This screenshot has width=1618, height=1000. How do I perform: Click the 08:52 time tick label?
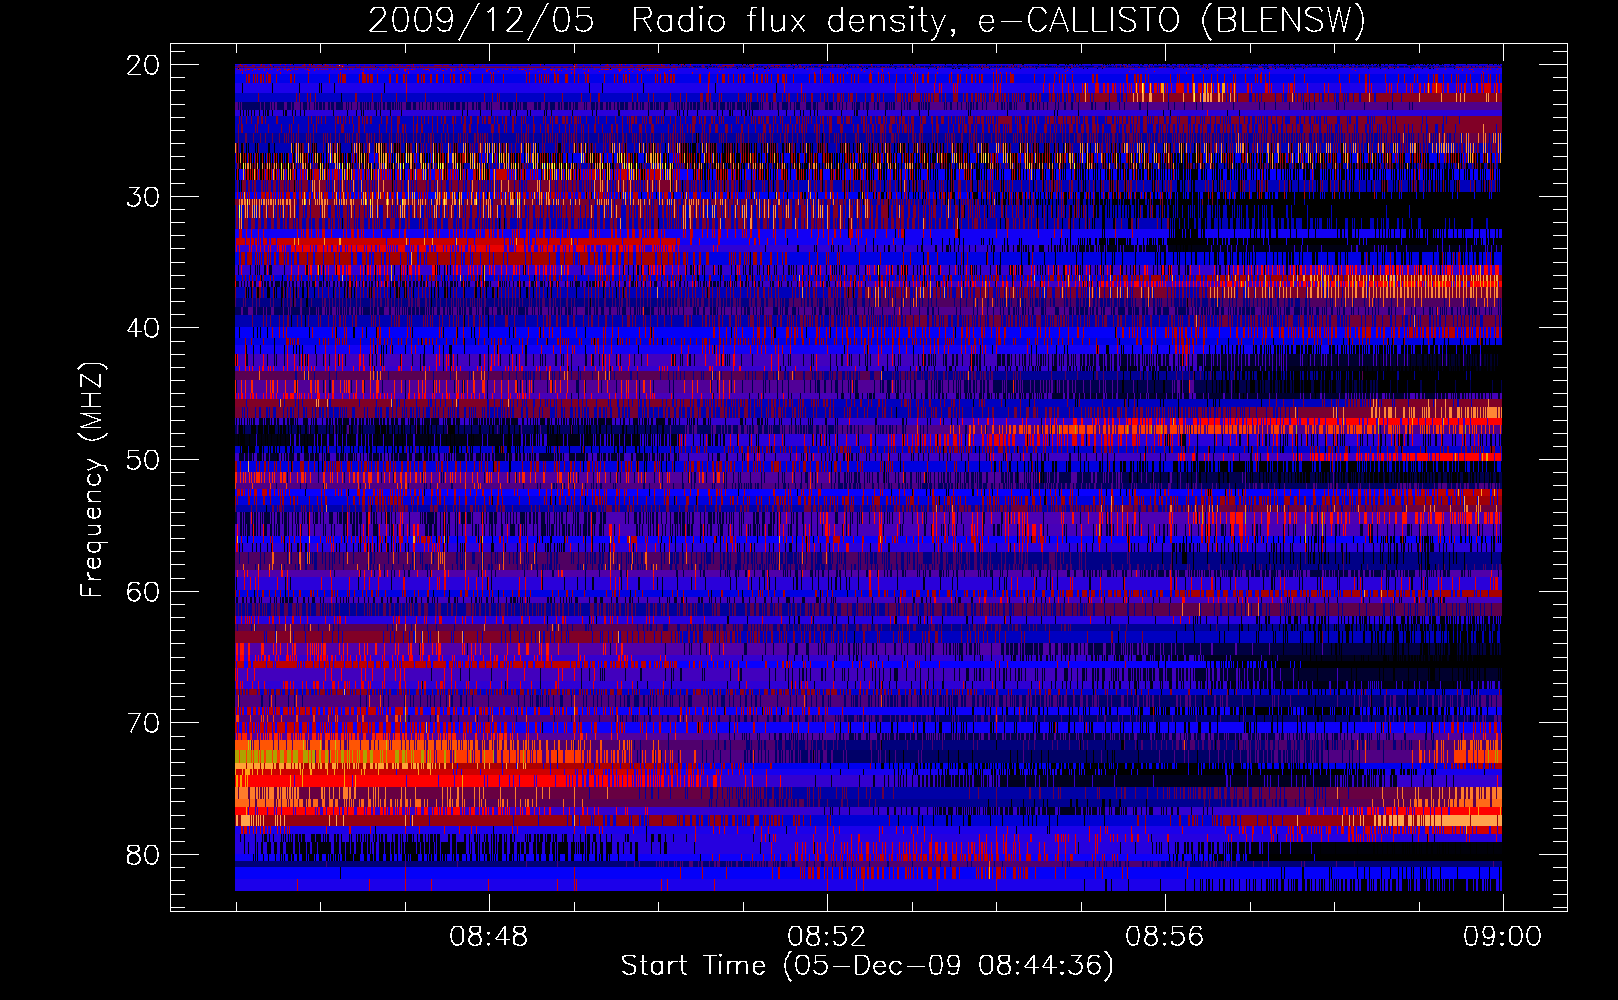point(827,937)
